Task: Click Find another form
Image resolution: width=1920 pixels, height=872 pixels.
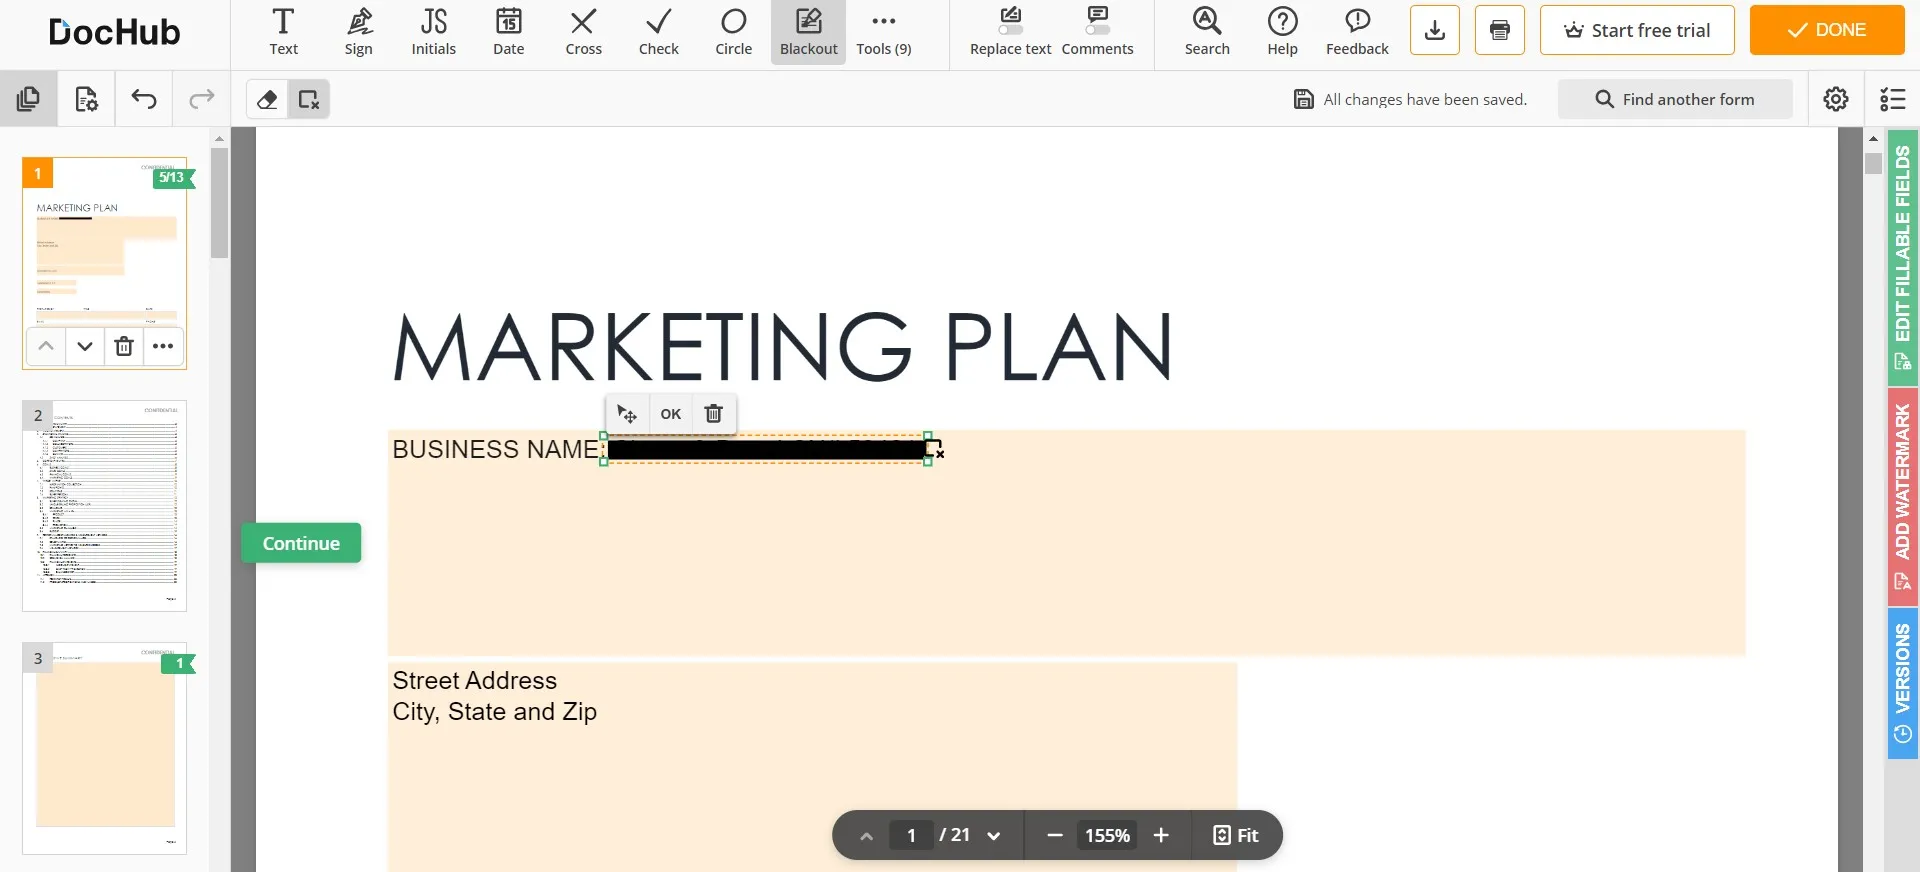Action: (x=1675, y=99)
